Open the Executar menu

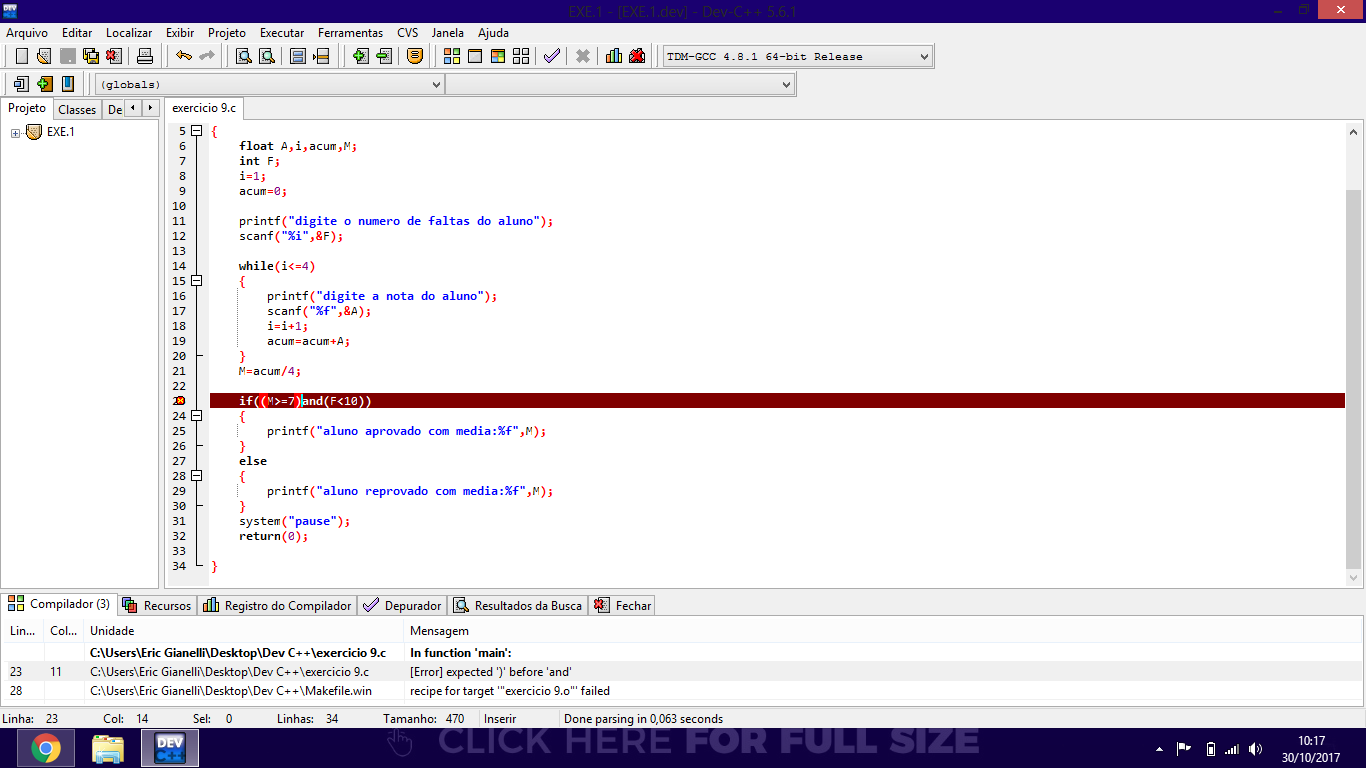tap(282, 33)
